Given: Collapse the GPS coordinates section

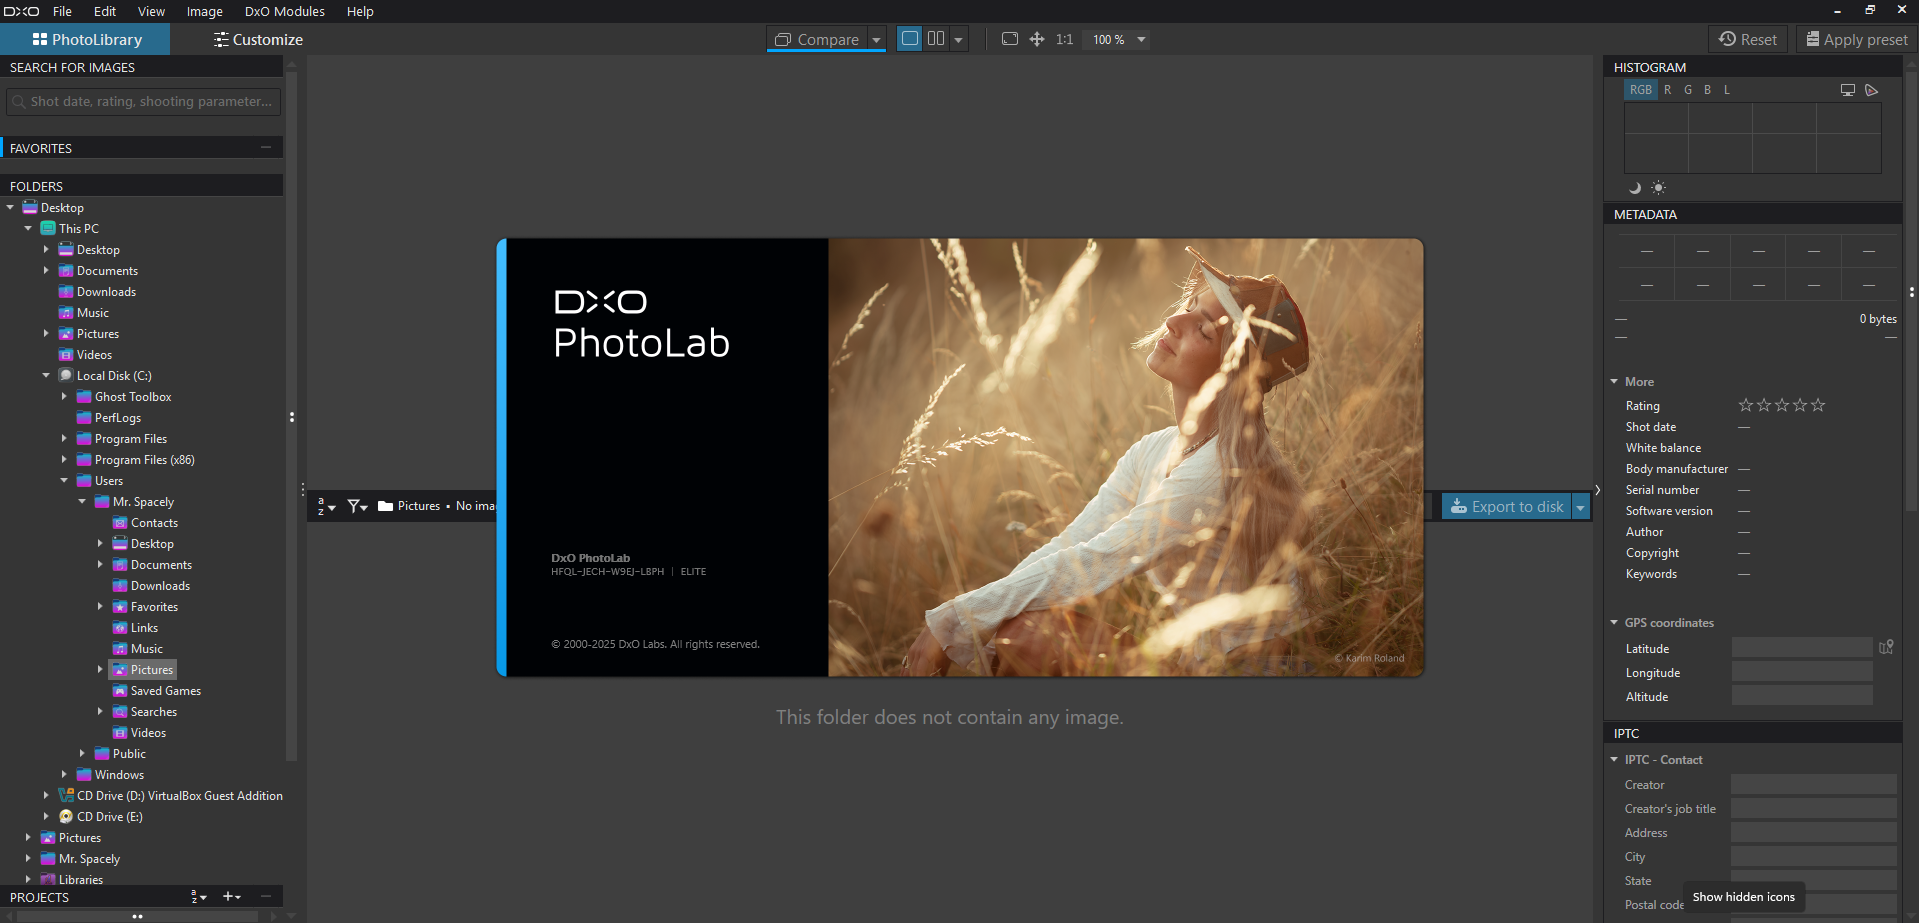Looking at the screenshot, I should point(1614,623).
